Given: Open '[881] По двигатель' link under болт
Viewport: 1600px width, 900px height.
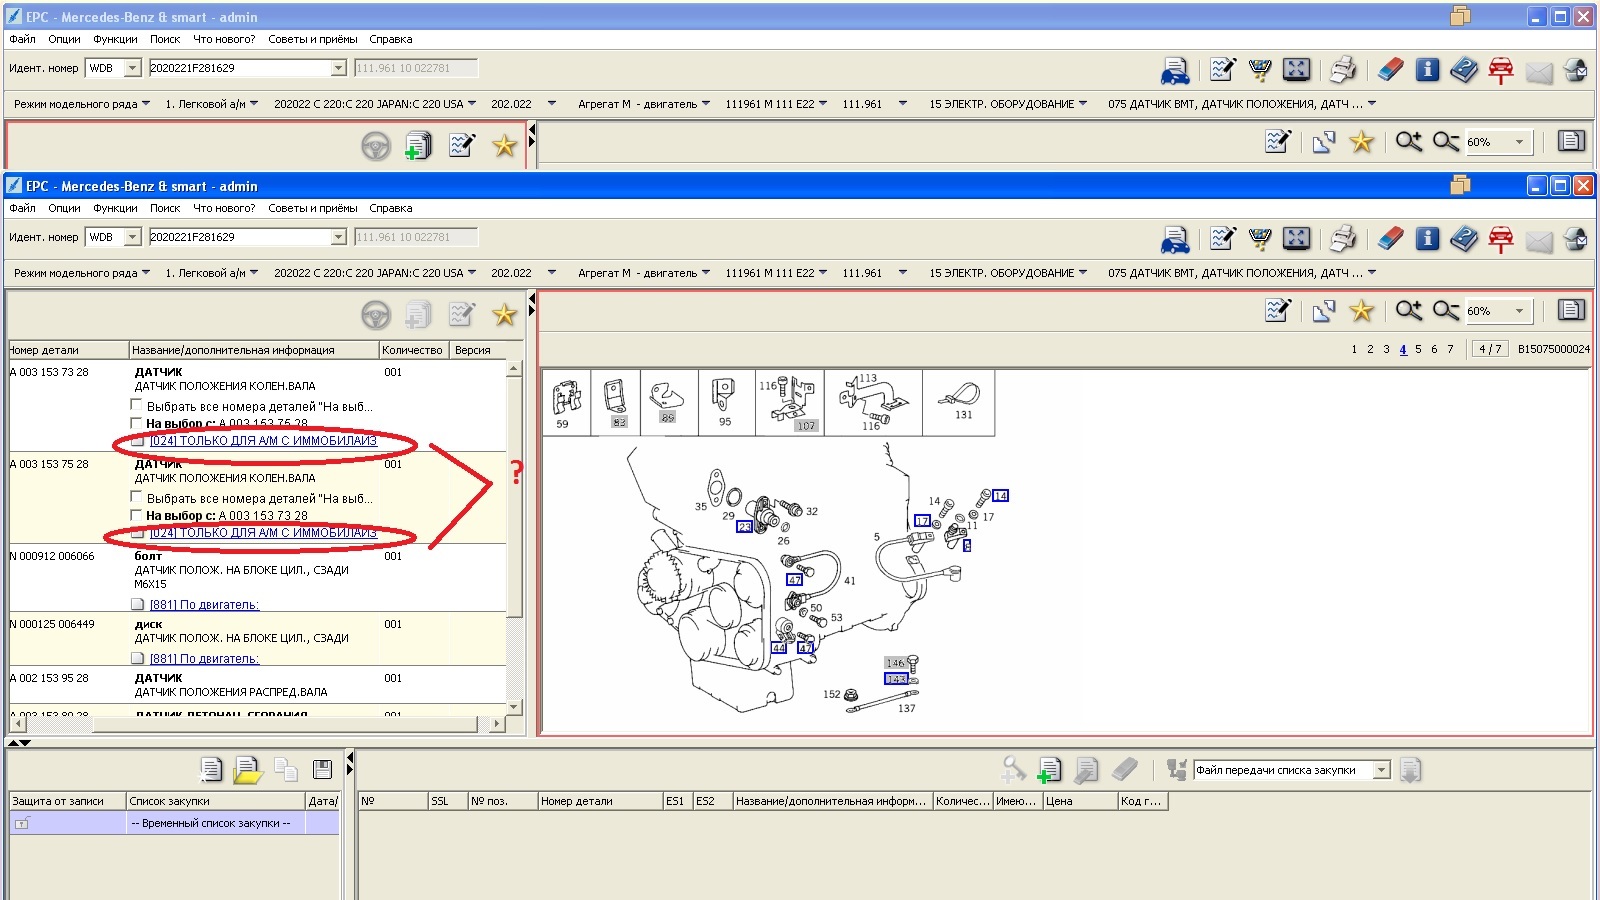Looking at the screenshot, I should (x=204, y=605).
